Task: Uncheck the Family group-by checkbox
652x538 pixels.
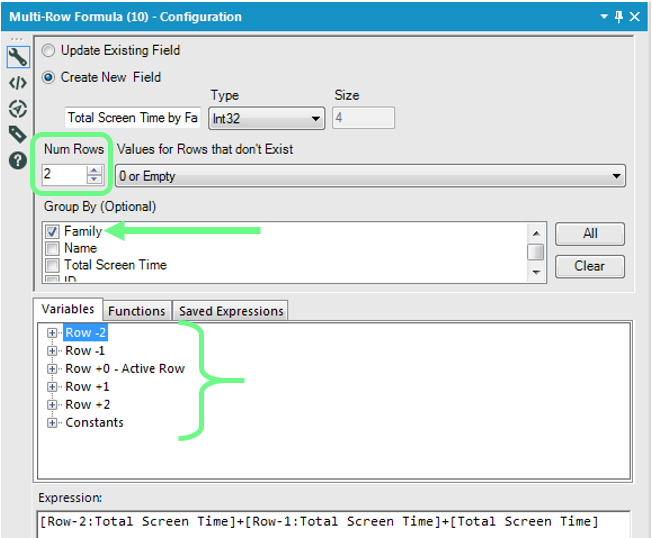Action: [x=52, y=232]
